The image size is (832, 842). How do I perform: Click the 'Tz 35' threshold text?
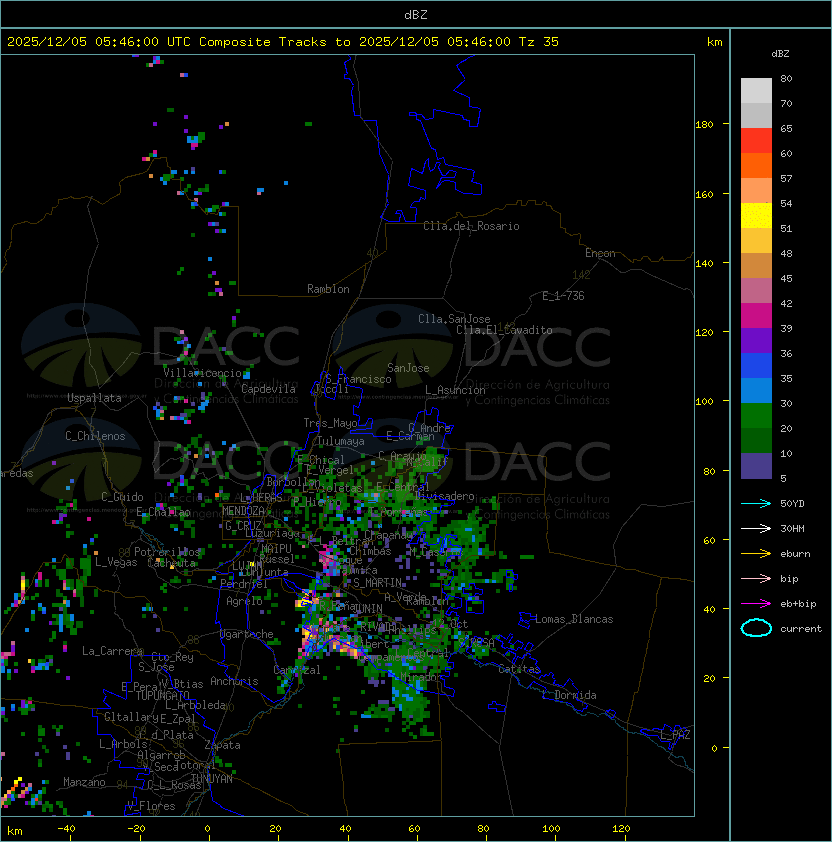538,42
